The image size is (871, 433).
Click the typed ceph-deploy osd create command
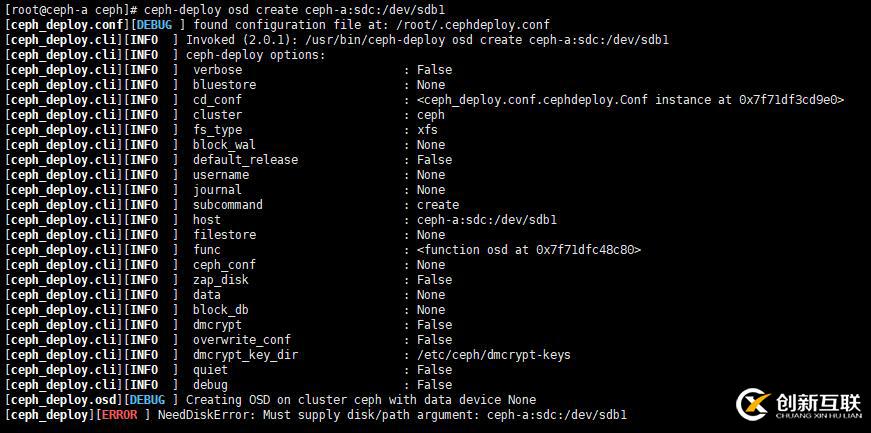[294, 9]
